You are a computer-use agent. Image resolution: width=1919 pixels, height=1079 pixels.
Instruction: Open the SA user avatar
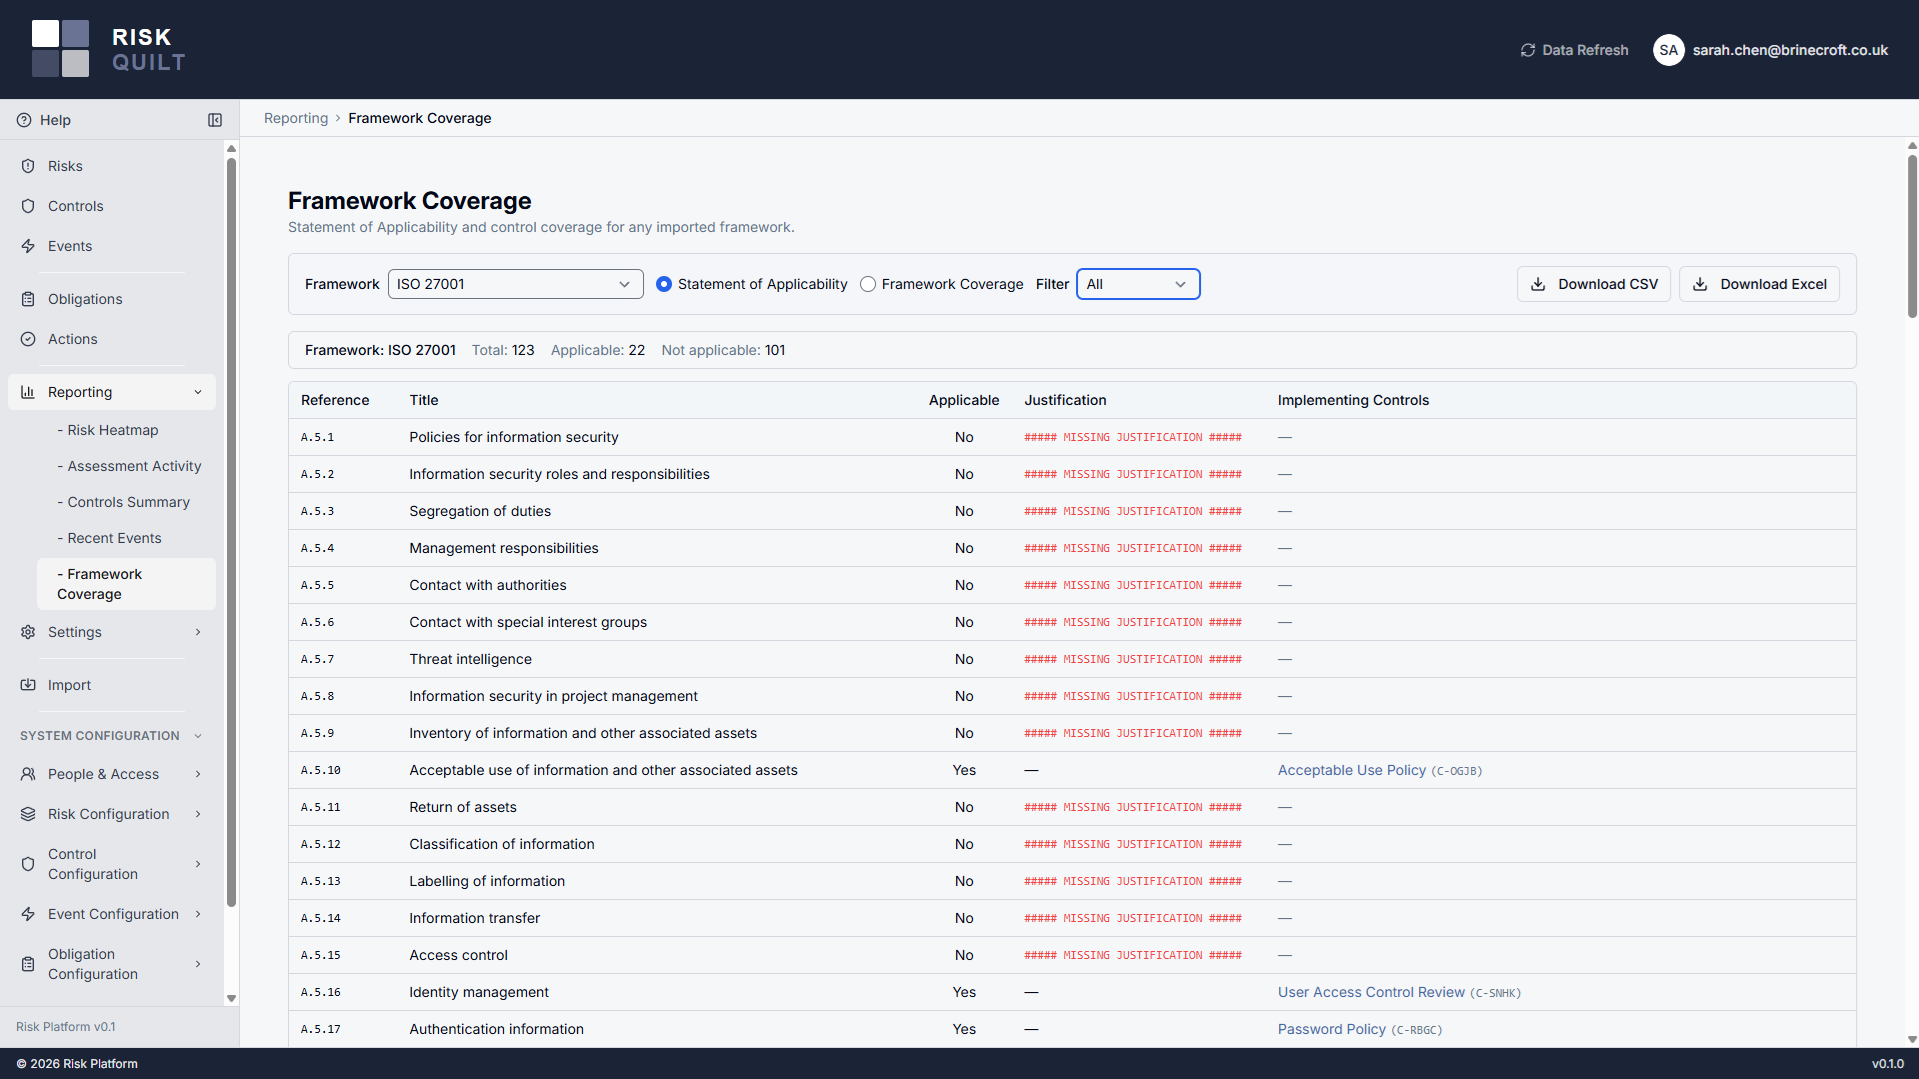click(x=1668, y=50)
